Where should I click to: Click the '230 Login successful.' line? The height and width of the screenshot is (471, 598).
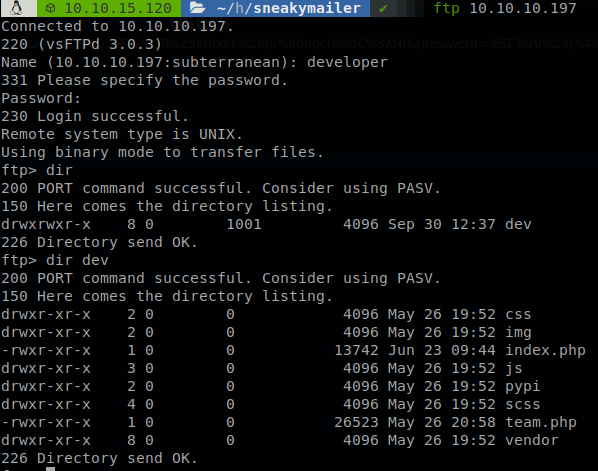pyautogui.click(x=95, y=116)
